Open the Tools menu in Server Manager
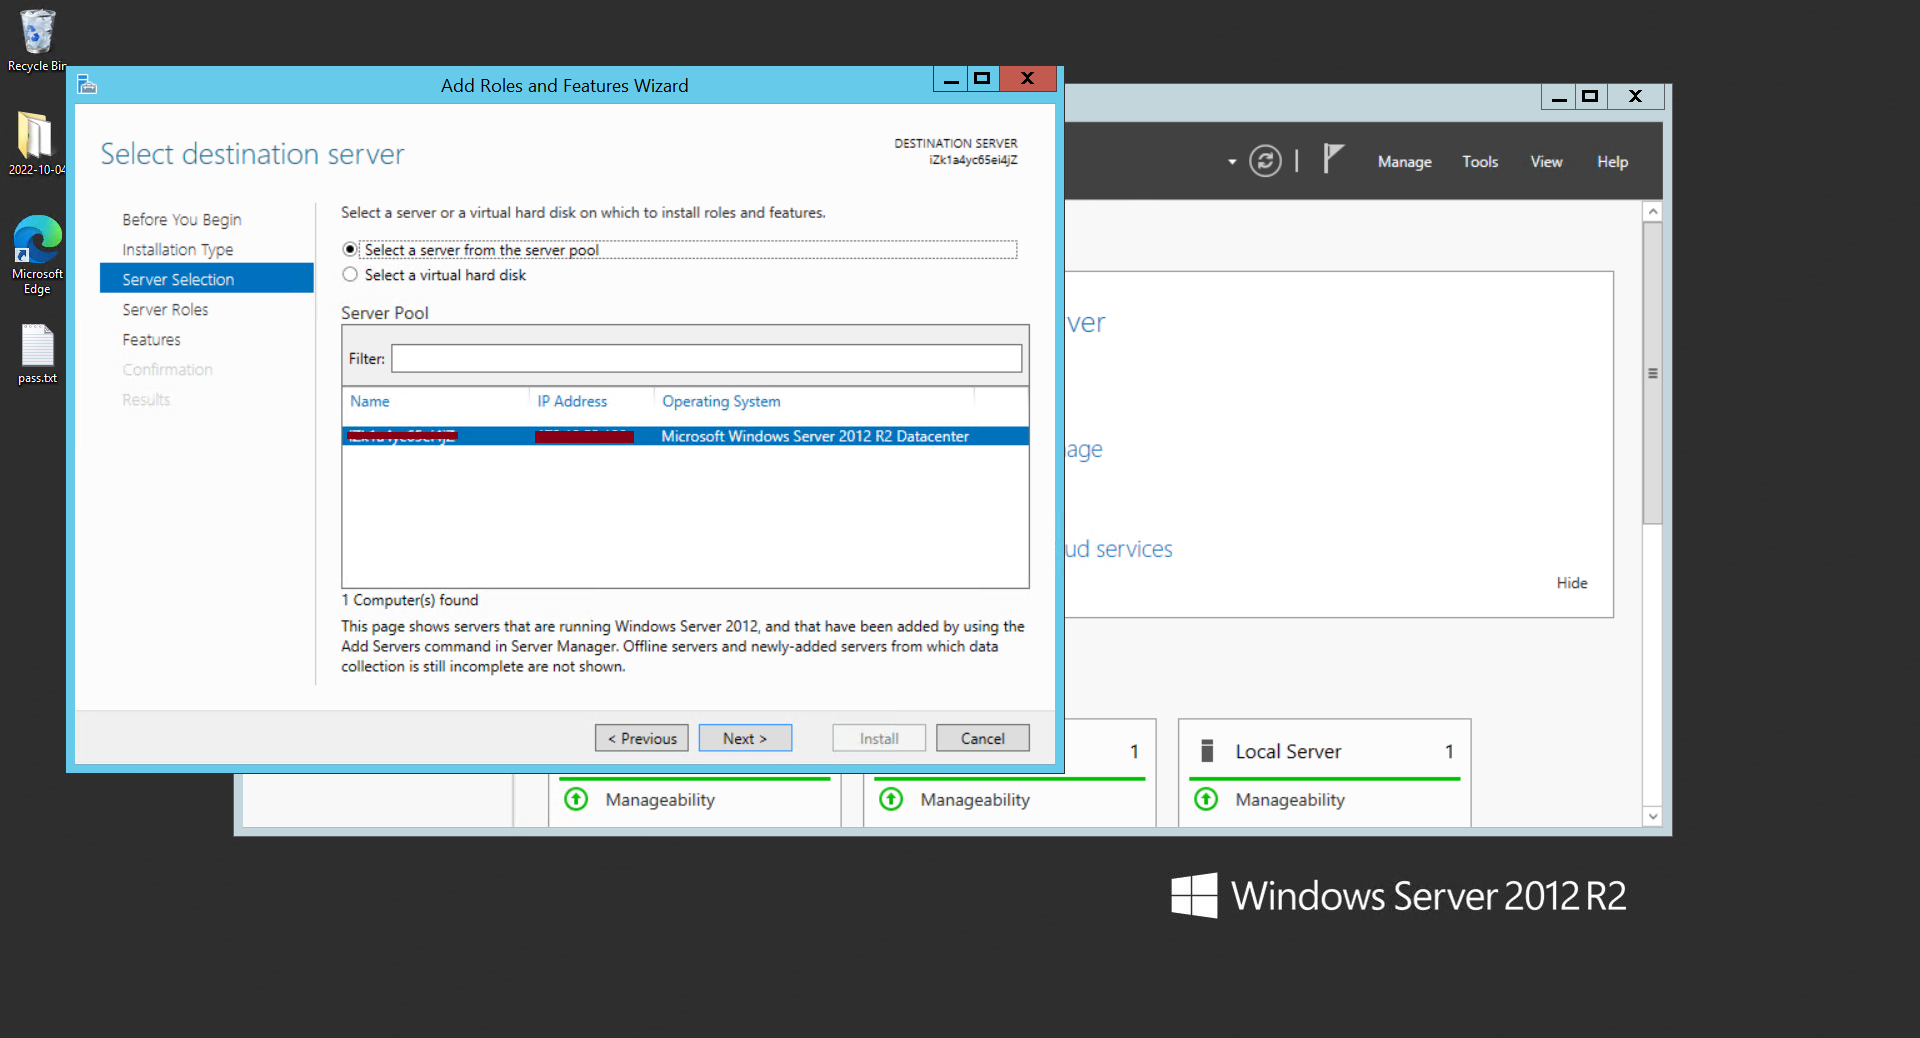Viewport: 1920px width, 1038px height. [1480, 162]
